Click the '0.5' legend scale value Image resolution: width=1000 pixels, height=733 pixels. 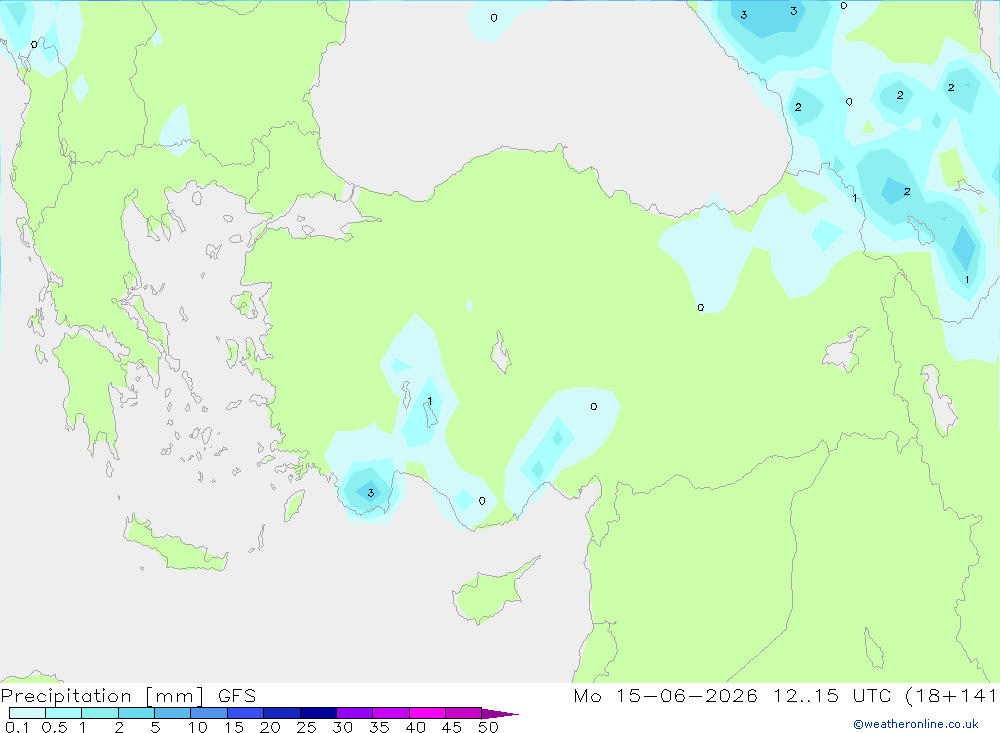[54, 727]
